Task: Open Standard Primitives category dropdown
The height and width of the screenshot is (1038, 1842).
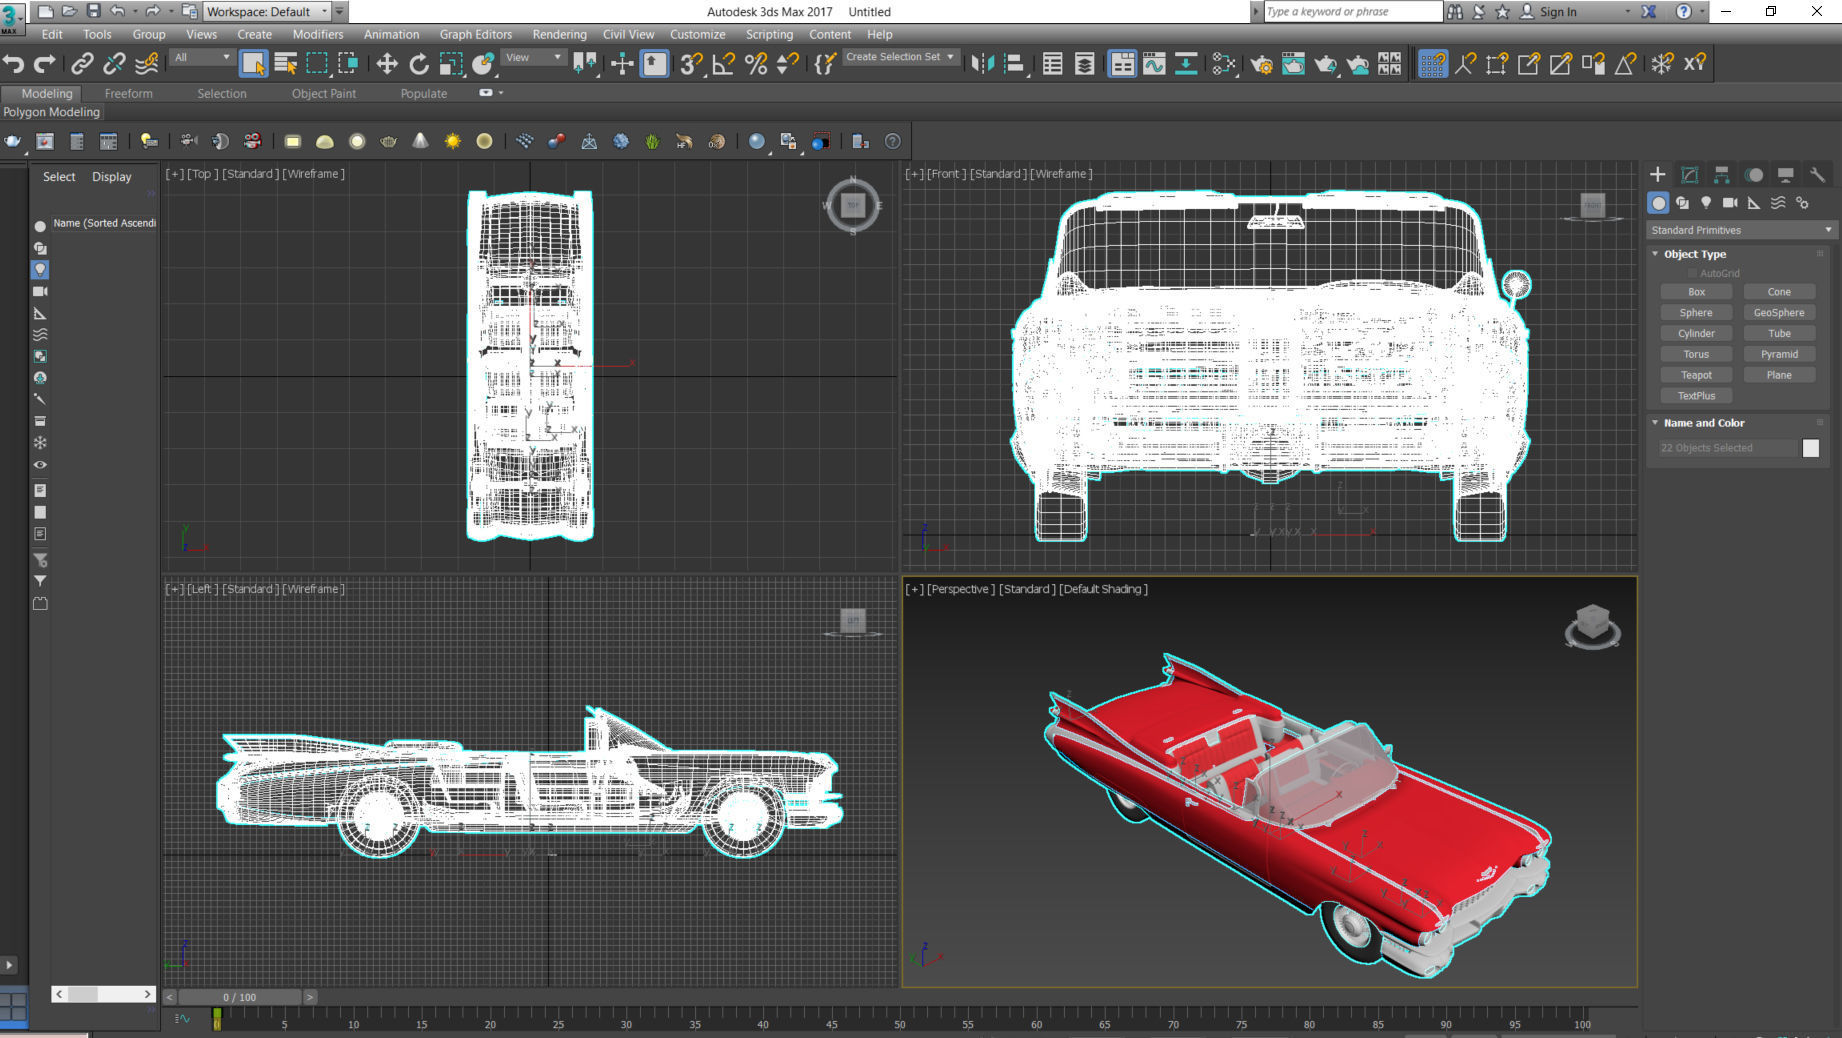Action: (1740, 230)
